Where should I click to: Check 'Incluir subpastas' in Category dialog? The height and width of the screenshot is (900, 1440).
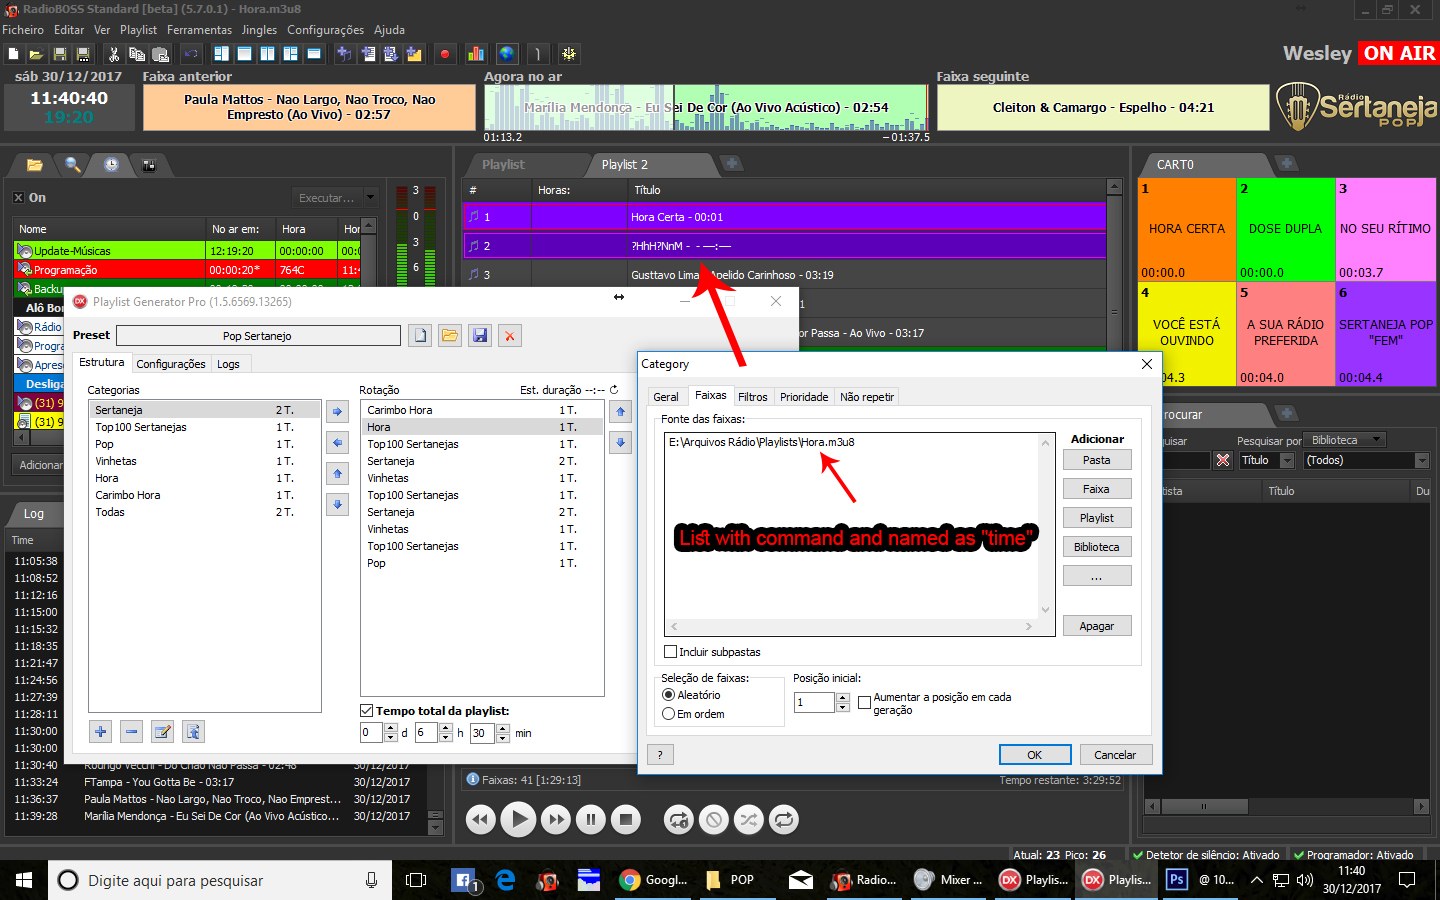671,652
